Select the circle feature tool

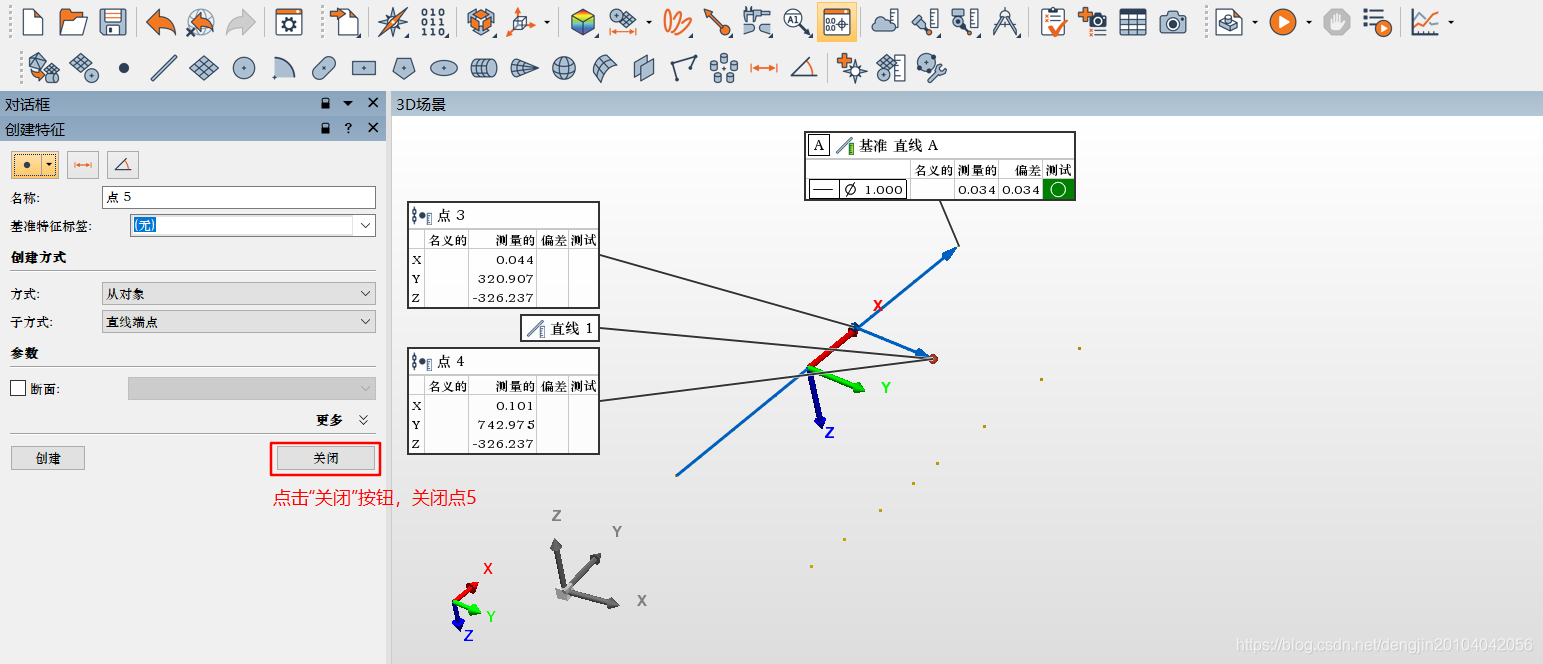pyautogui.click(x=244, y=68)
